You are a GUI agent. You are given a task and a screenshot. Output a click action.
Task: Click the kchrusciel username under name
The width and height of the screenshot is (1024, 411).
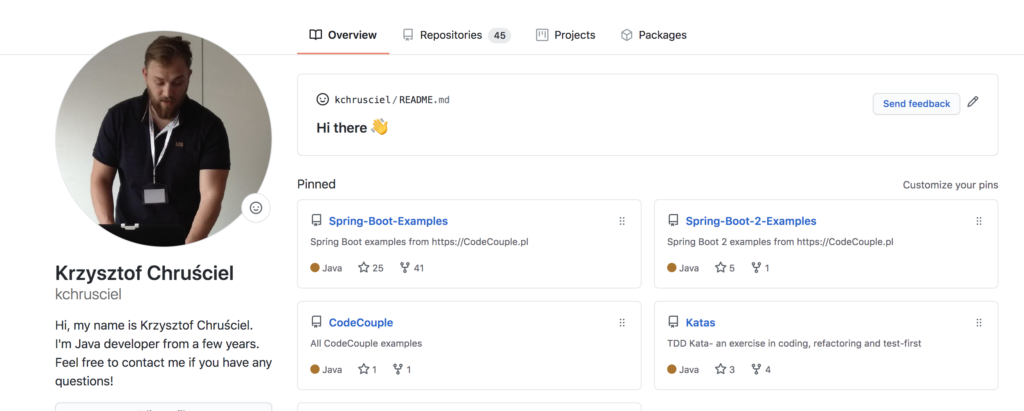click(x=89, y=295)
